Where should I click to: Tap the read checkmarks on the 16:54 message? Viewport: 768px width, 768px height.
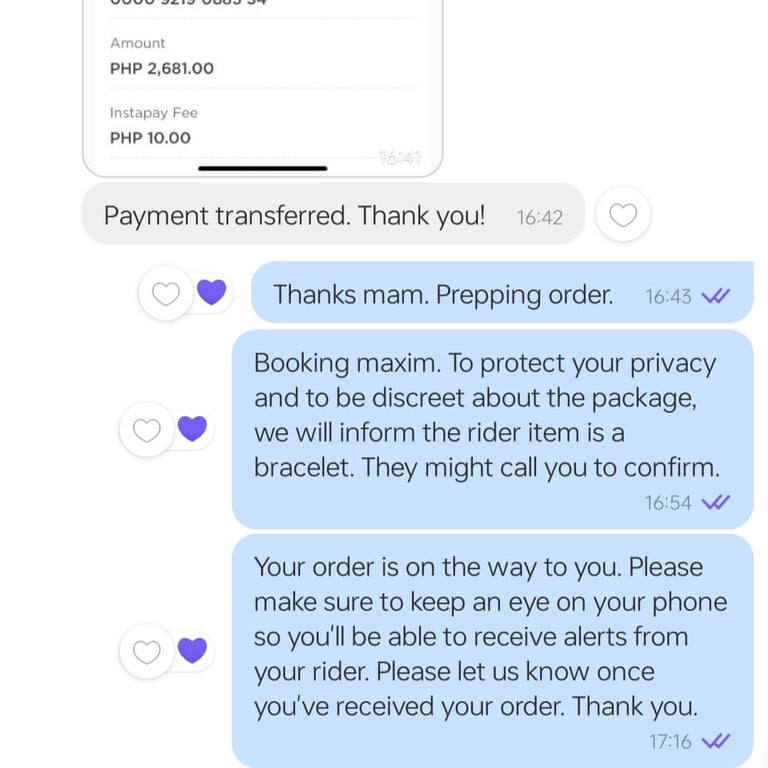click(716, 502)
